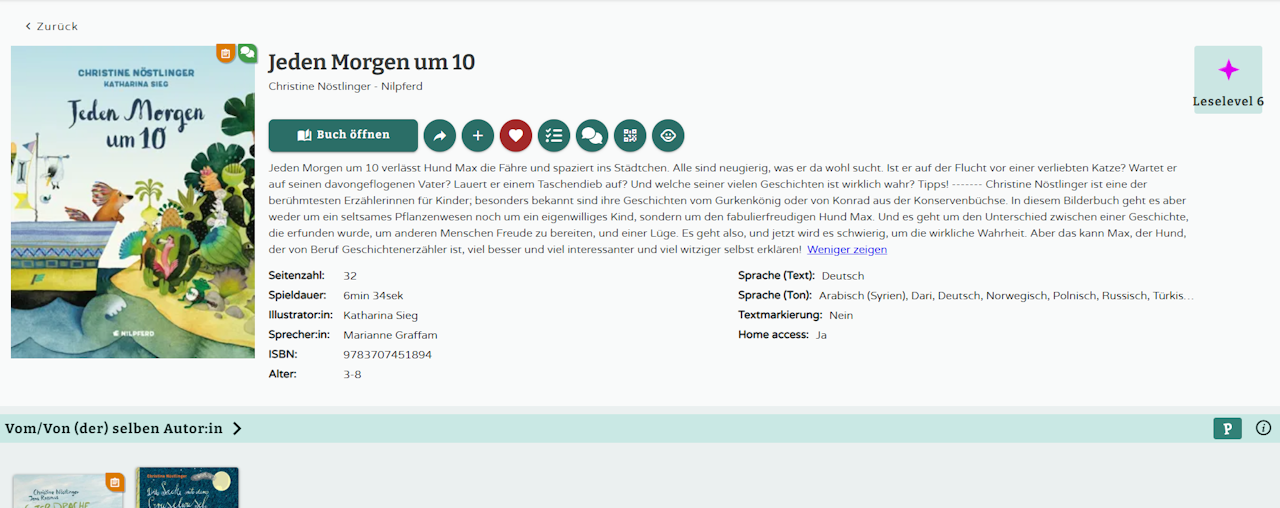This screenshot has width=1280, height=508.
Task: Show the QR code for this book
Action: click(630, 135)
